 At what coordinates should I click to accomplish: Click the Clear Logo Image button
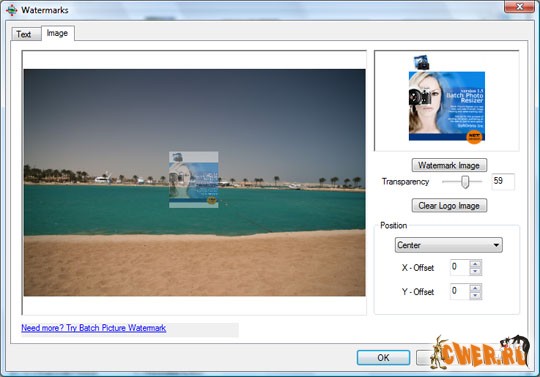449,206
